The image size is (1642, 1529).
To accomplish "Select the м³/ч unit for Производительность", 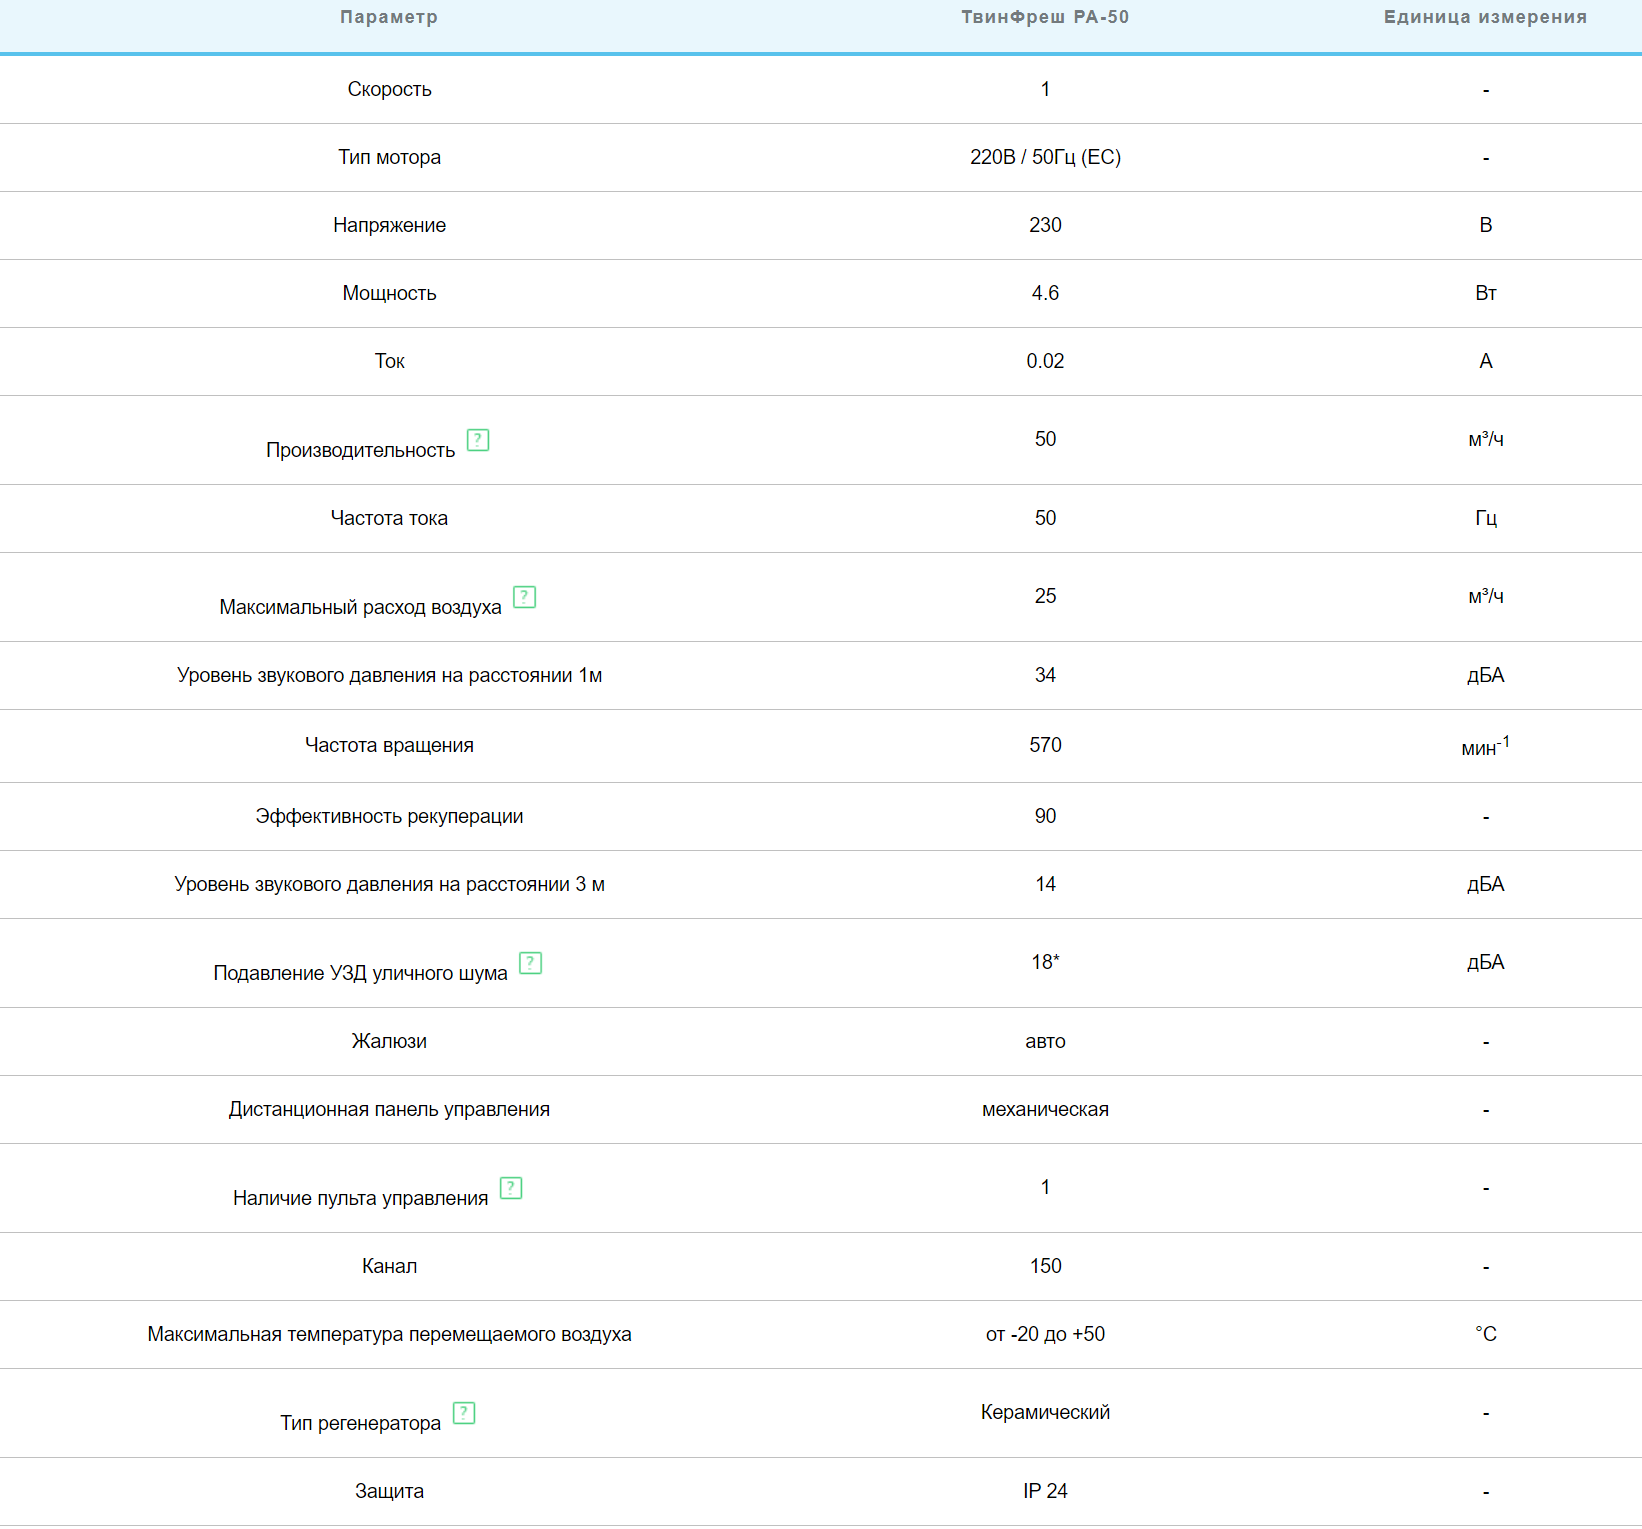I will tap(1486, 439).
